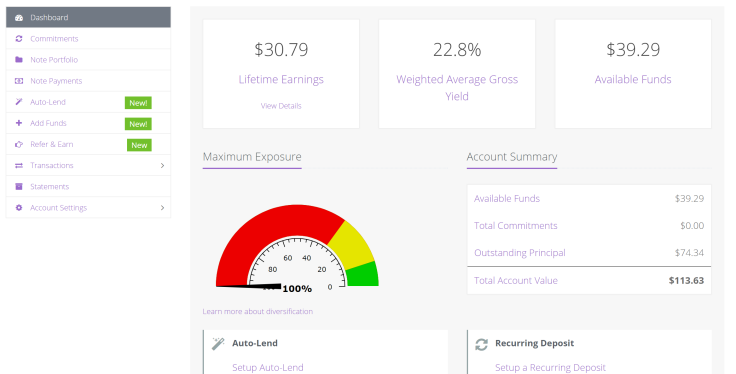
Task: Click the Transactions arrows icon
Action: pos(19,165)
